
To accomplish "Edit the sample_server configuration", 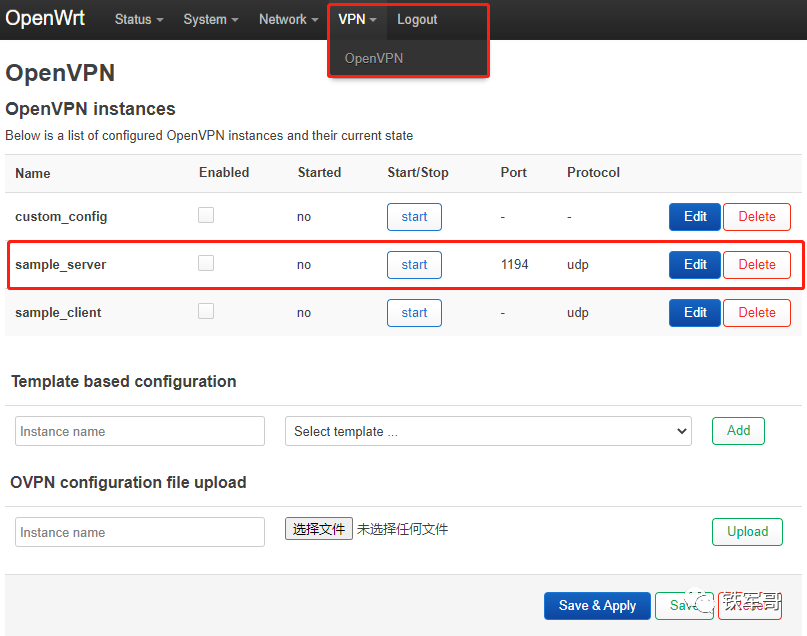I will click(x=694, y=264).
